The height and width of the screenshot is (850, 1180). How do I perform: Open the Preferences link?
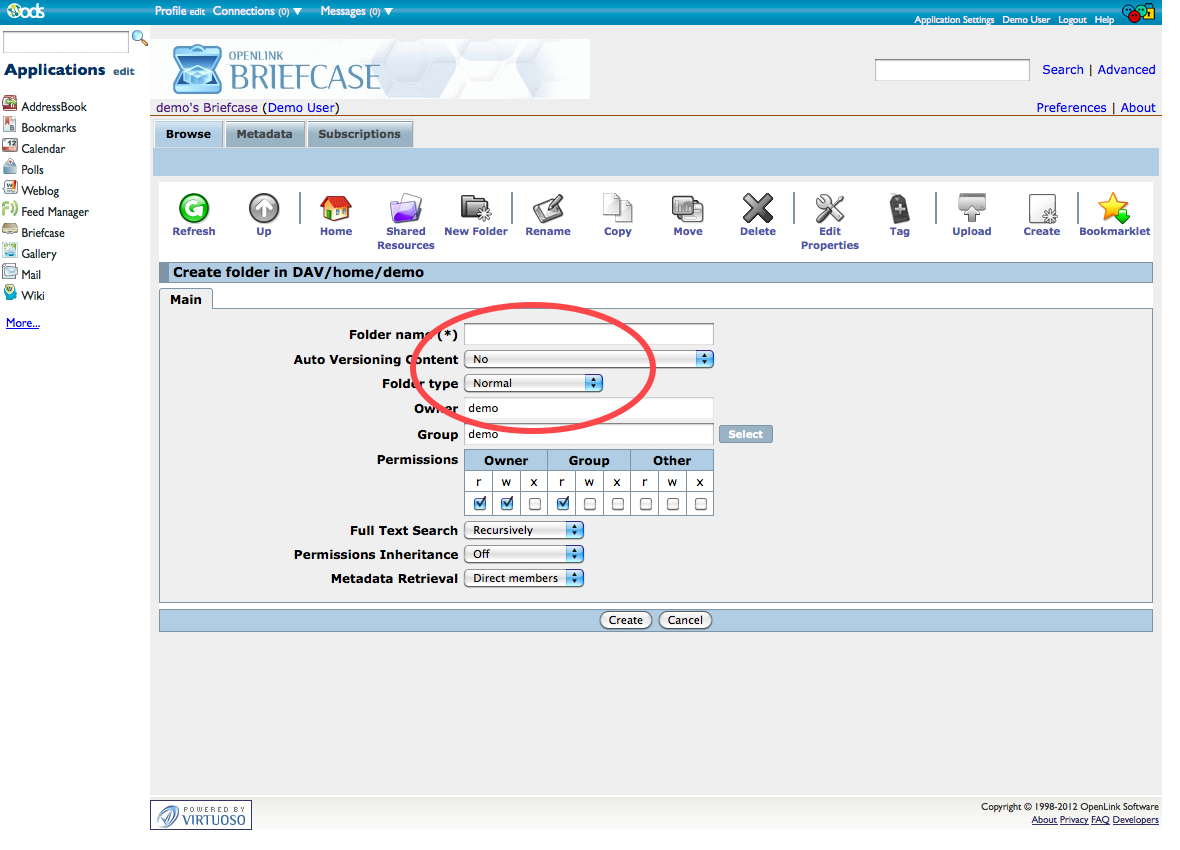click(x=1071, y=108)
